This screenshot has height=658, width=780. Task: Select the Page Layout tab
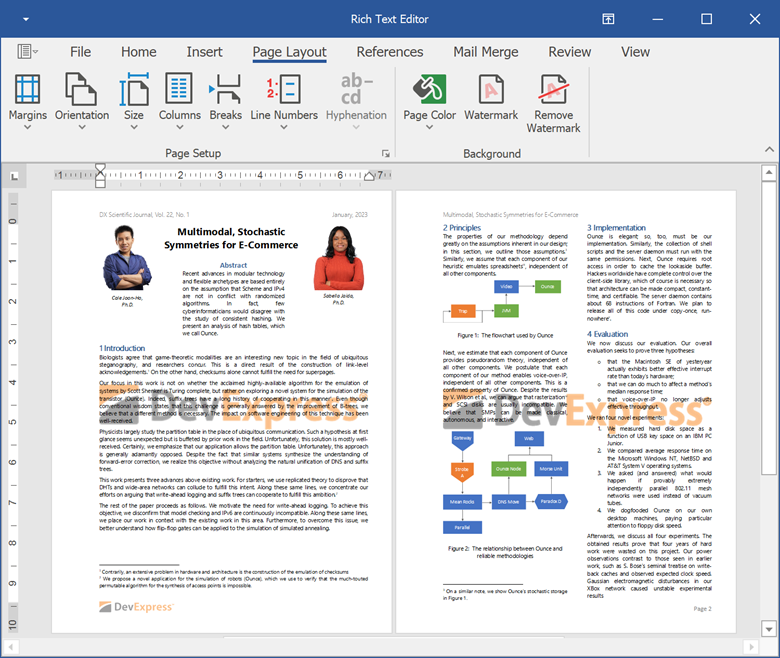point(290,52)
